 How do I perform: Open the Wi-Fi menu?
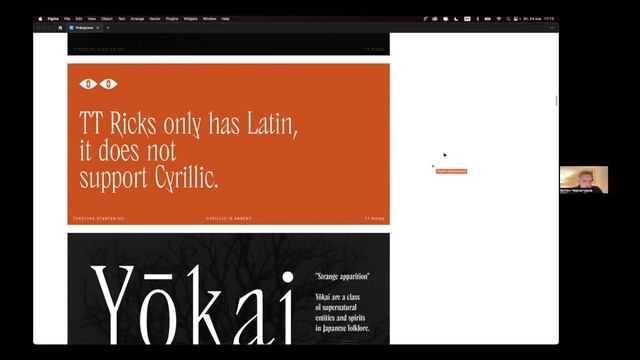point(498,19)
